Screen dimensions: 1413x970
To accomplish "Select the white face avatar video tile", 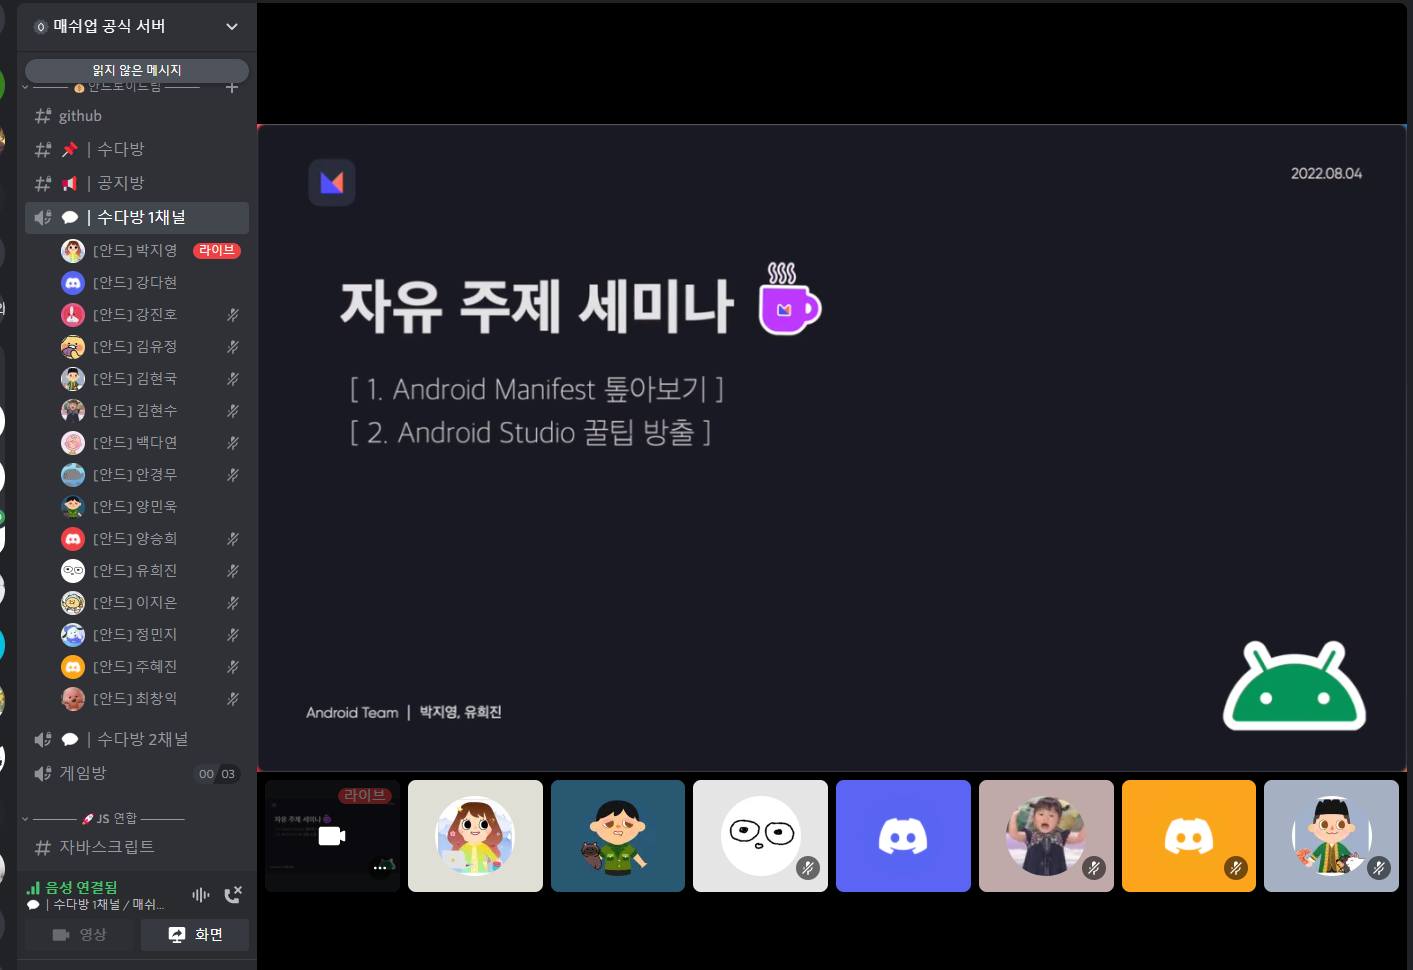I will [x=760, y=836].
